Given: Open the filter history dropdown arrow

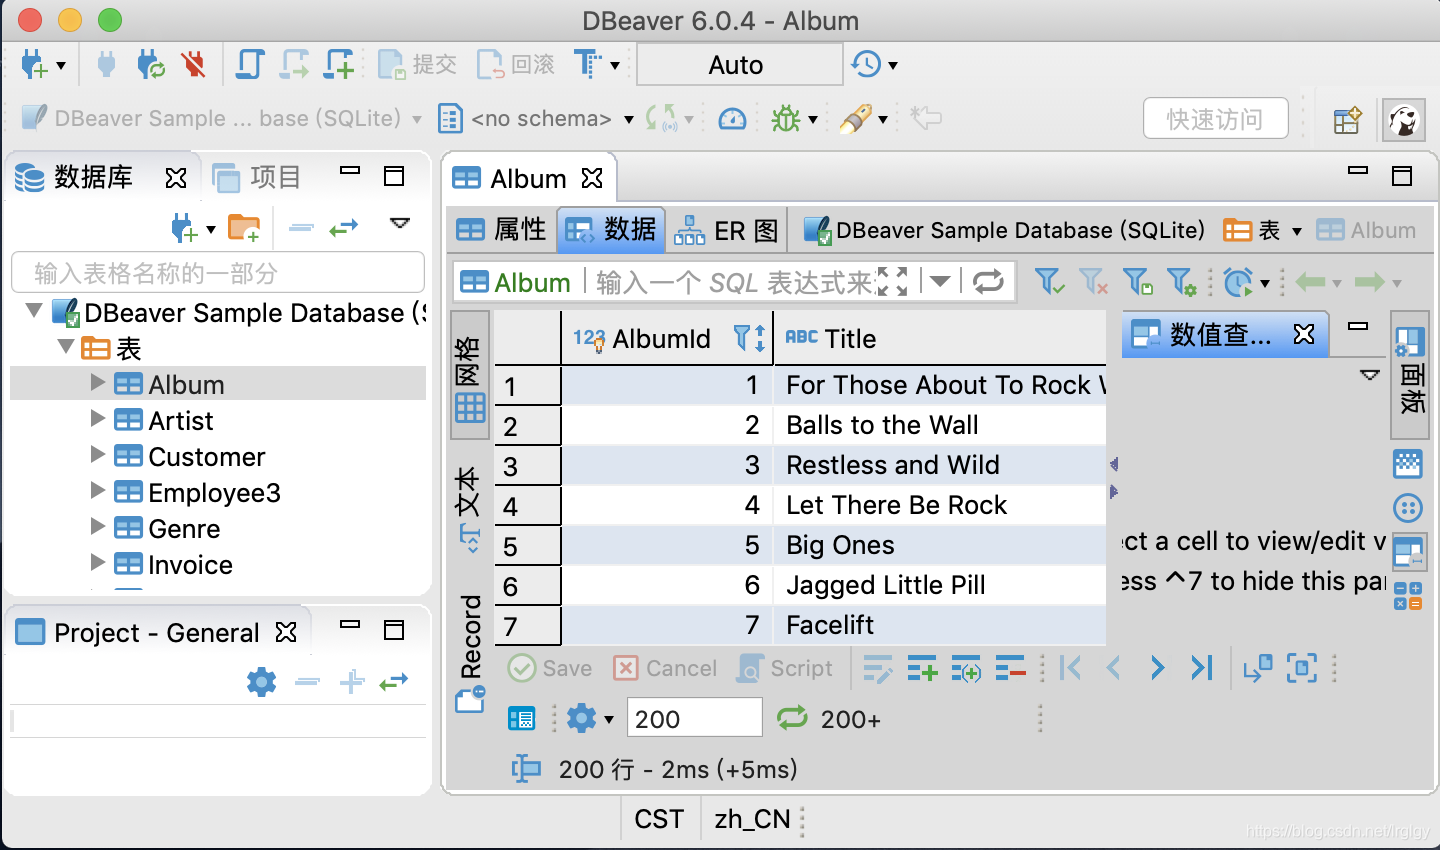Looking at the screenshot, I should click(x=940, y=281).
